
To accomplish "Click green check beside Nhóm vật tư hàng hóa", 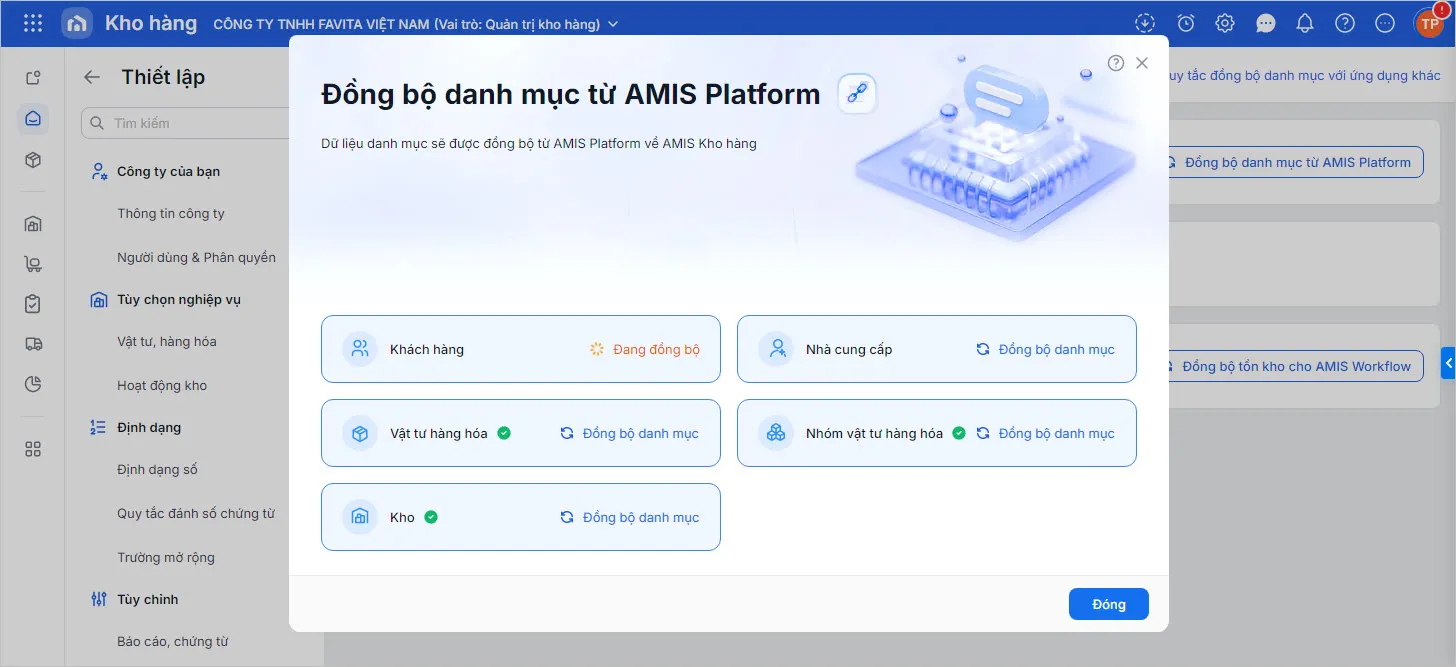I will pos(959,433).
